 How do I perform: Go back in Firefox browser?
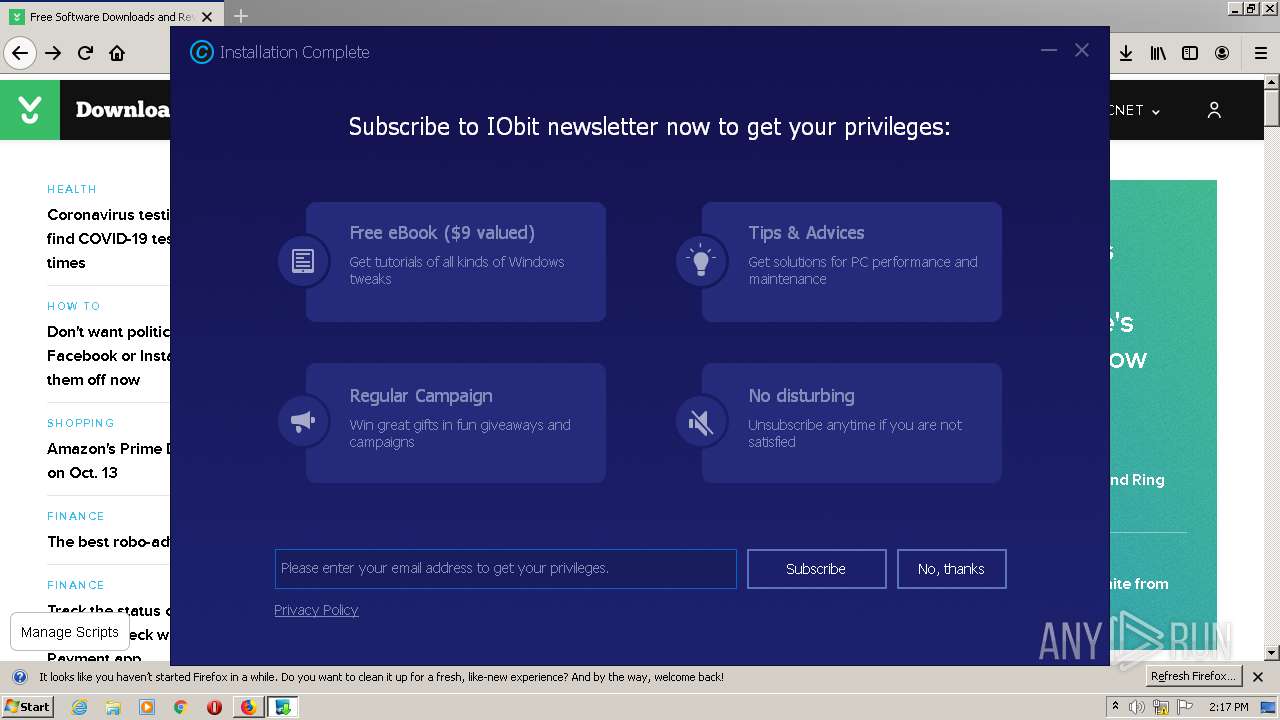[20, 53]
